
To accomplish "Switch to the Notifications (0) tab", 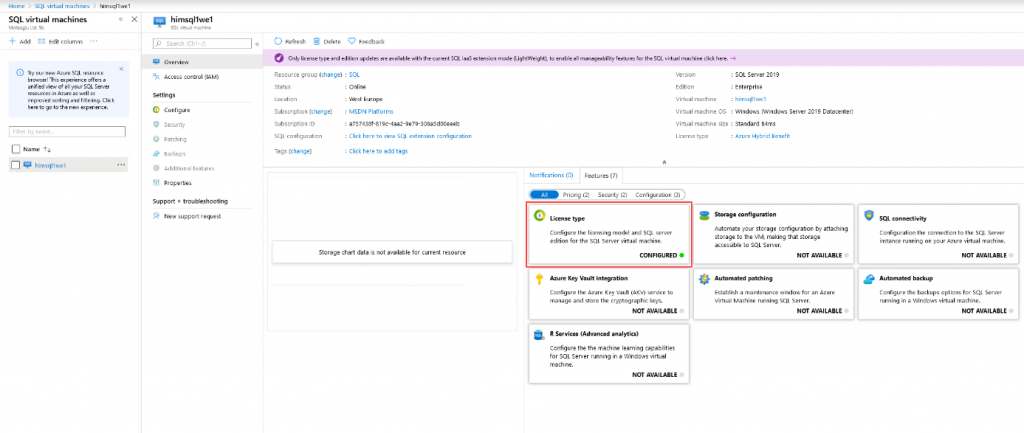I will [551, 175].
